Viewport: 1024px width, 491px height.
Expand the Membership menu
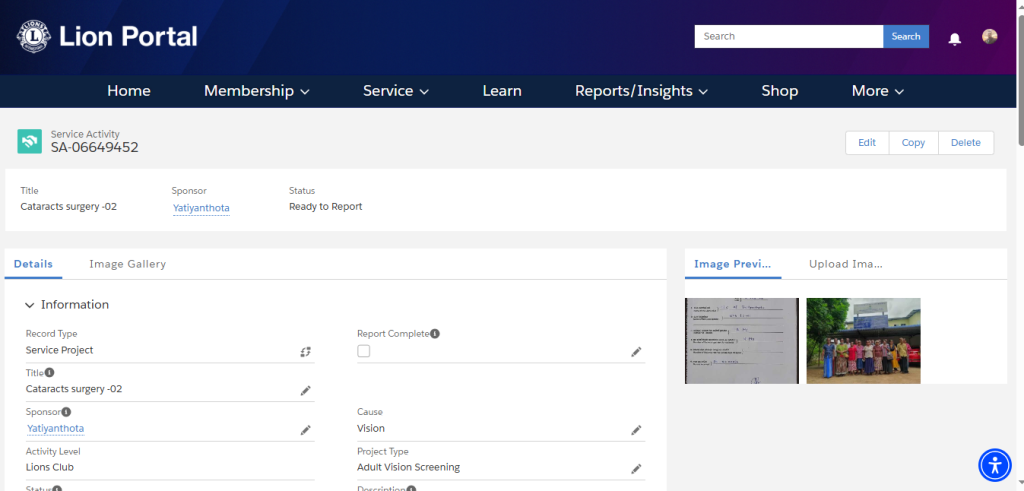pos(257,91)
